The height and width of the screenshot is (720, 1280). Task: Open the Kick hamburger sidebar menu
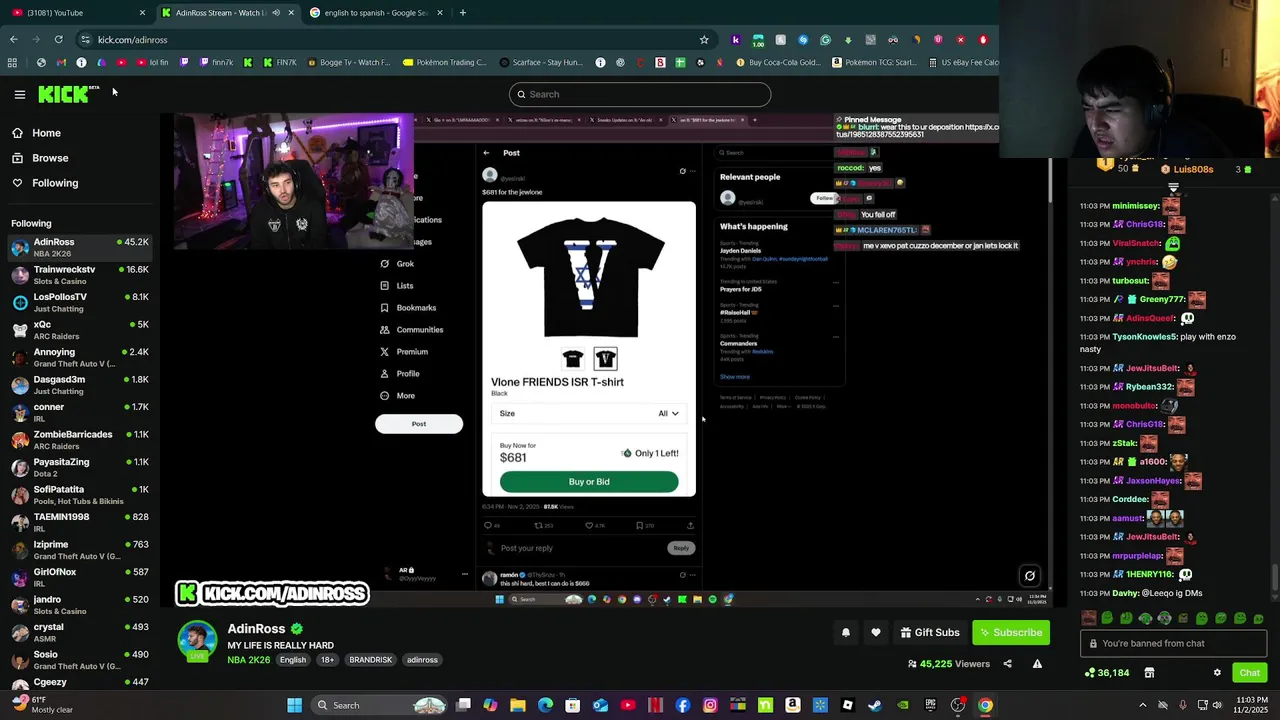(x=19, y=94)
